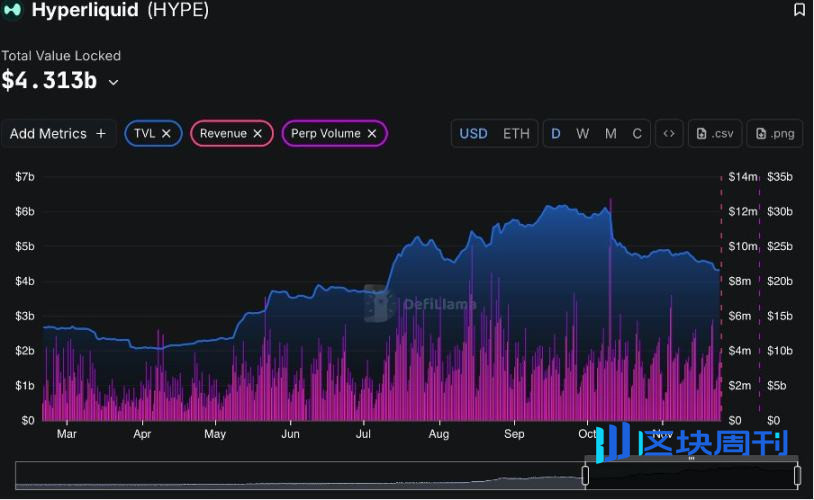
Task: Click the DefiLlama watermark in chart
Action: coord(420,304)
